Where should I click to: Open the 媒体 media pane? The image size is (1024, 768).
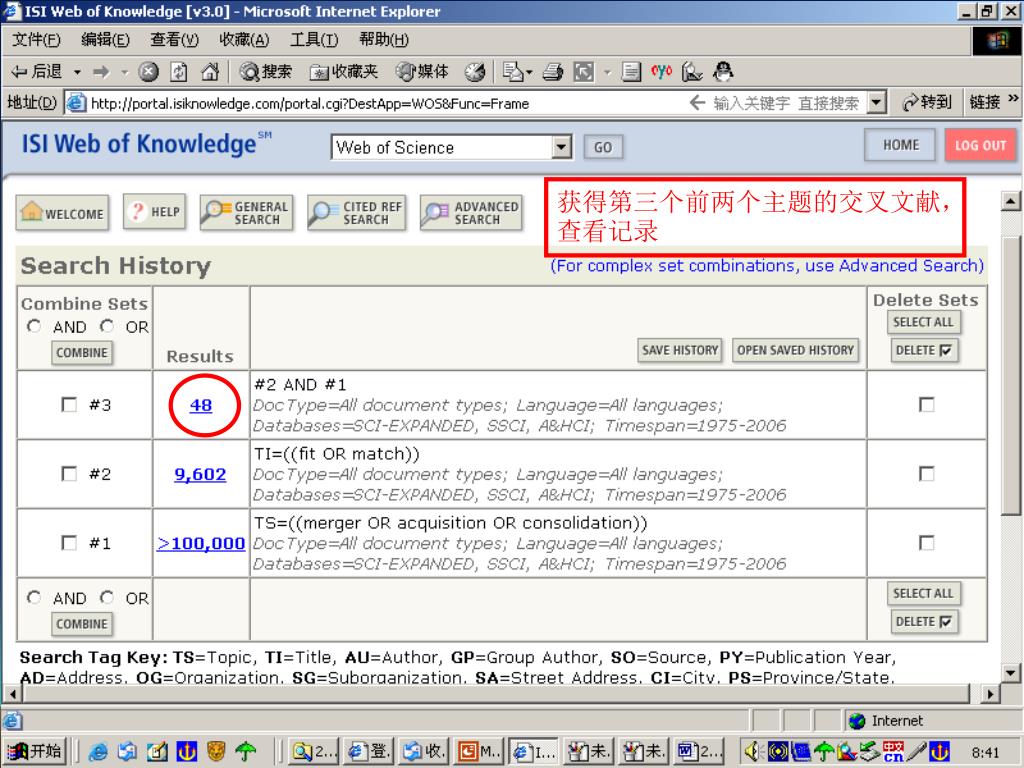[423, 72]
